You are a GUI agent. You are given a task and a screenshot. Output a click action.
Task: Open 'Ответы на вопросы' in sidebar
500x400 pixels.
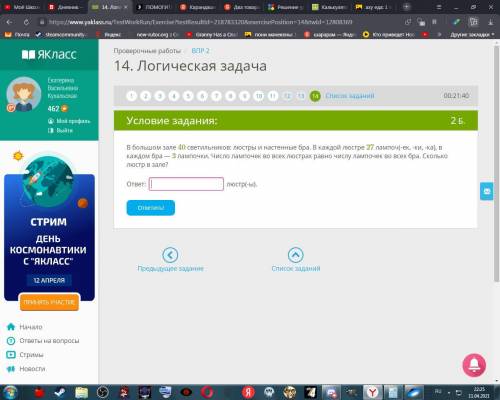click(x=43, y=341)
